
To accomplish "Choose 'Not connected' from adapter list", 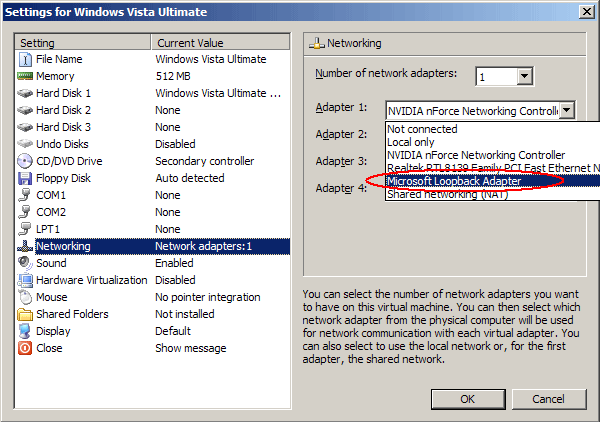I will 492,129.
